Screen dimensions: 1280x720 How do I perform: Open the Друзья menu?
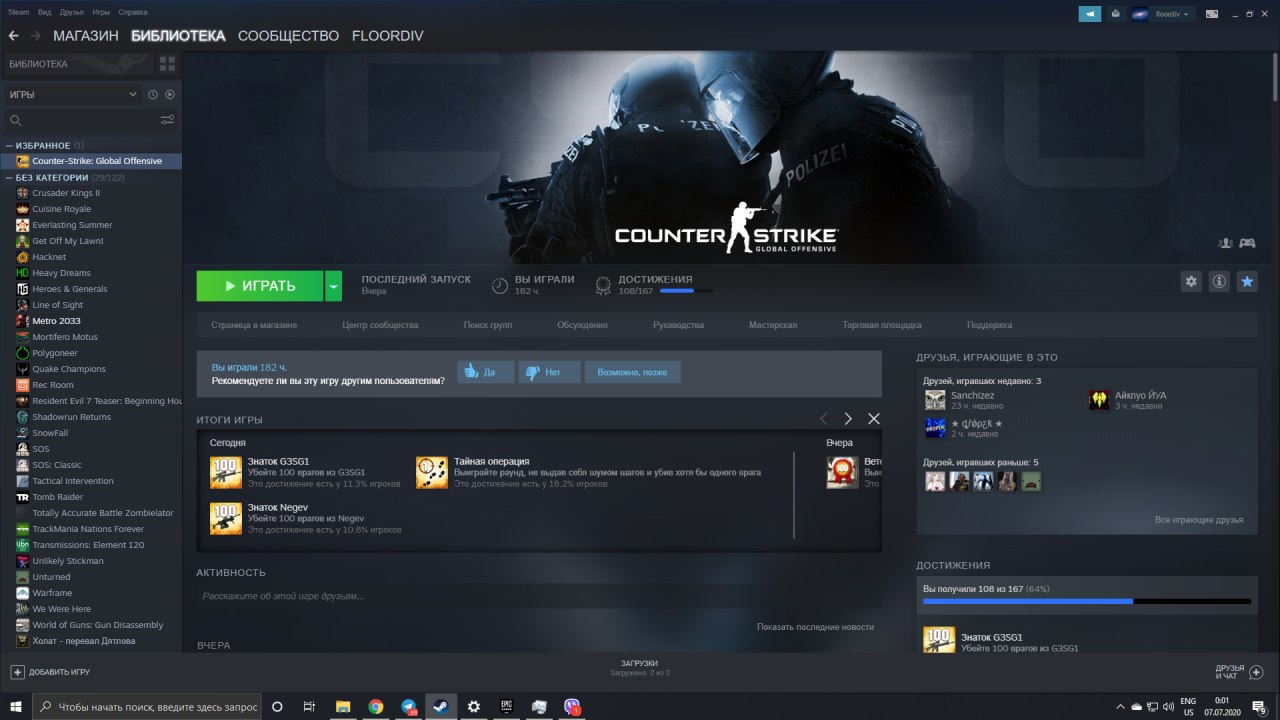click(72, 12)
